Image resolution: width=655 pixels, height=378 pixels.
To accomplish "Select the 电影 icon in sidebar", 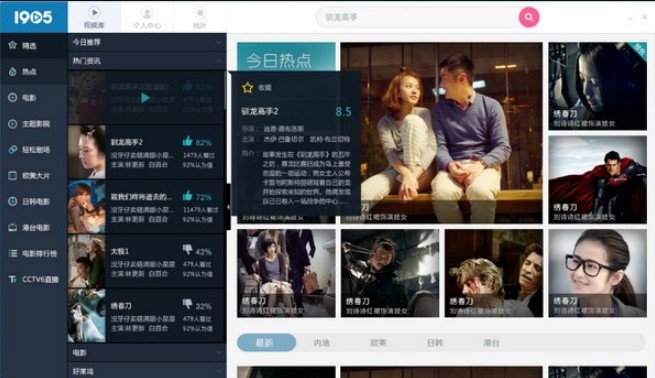I will (13, 97).
